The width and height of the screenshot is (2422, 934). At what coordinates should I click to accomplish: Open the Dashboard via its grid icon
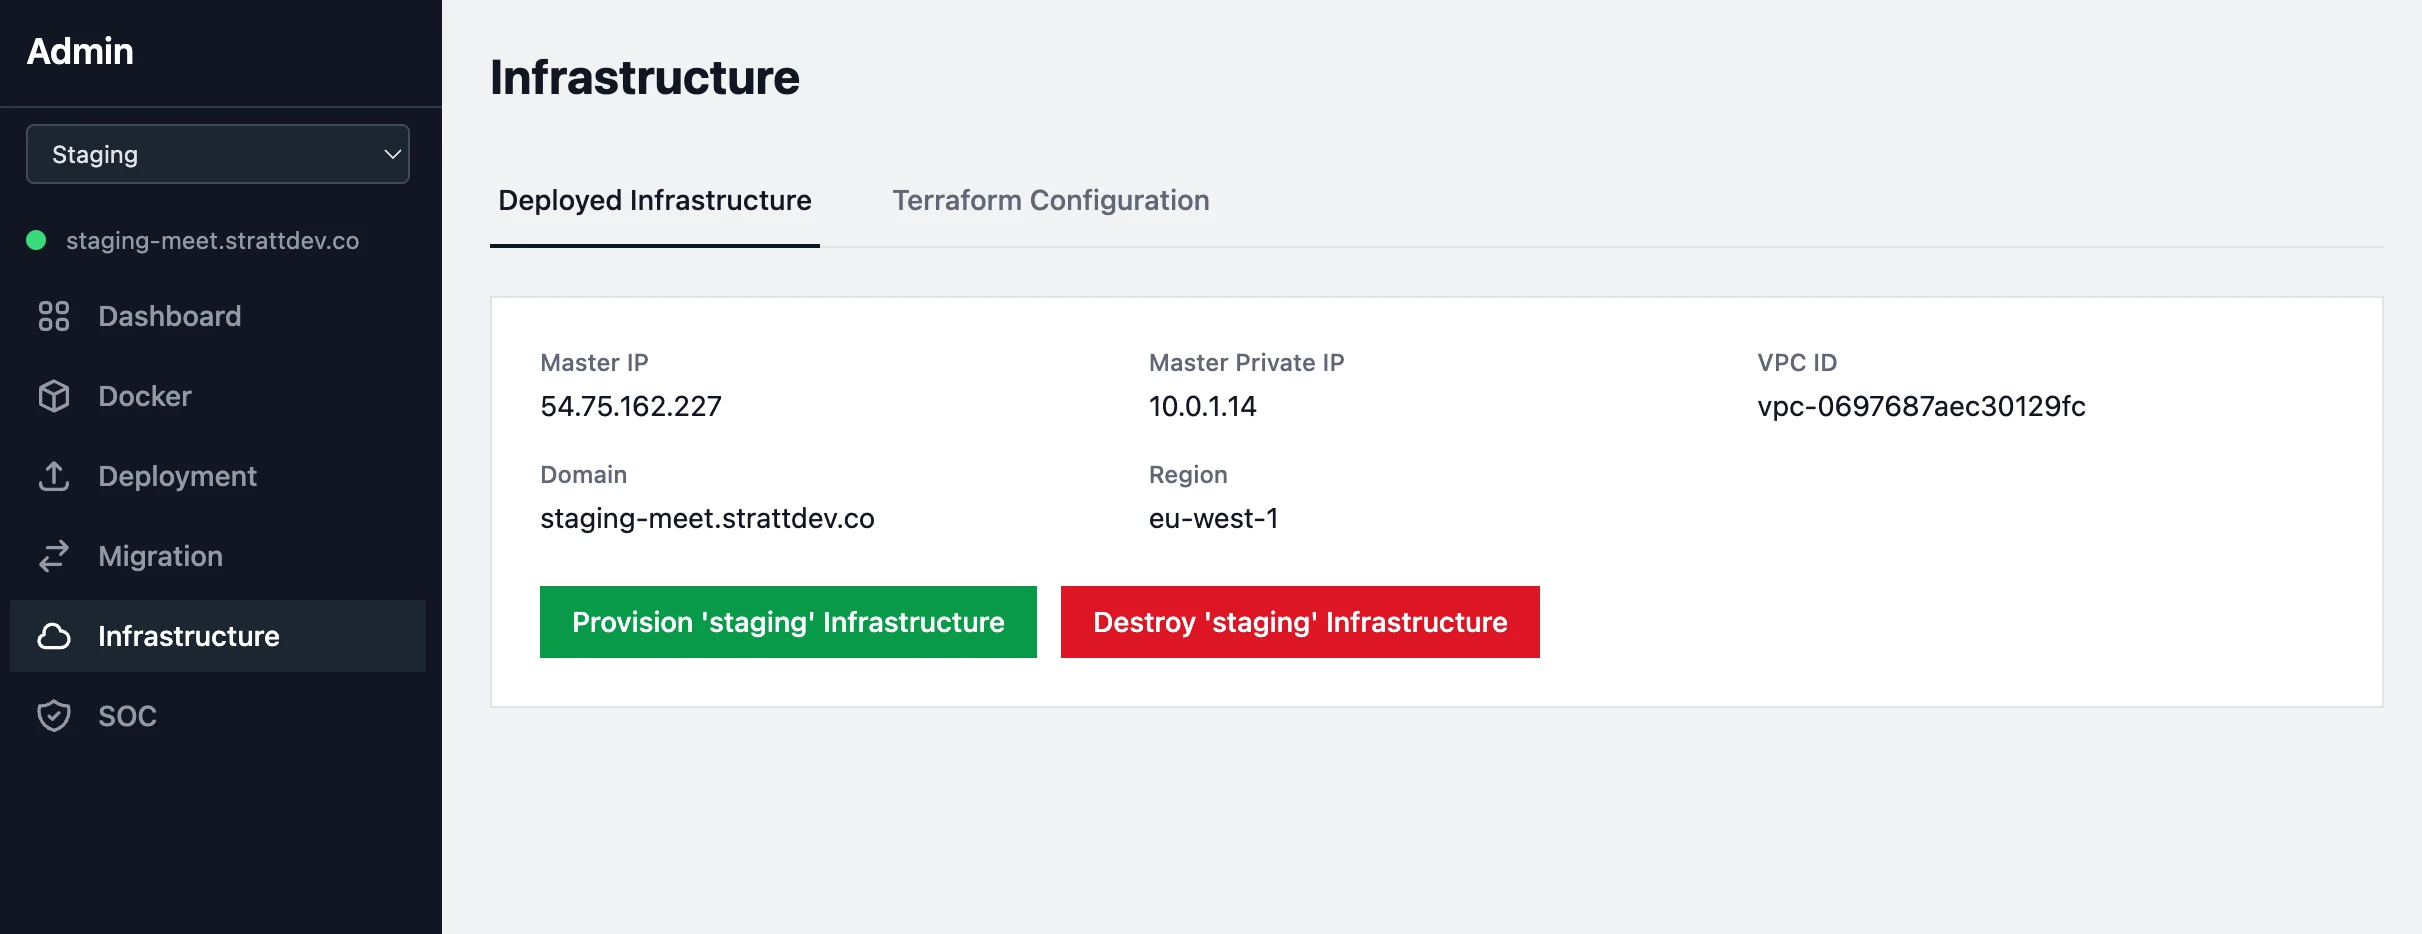tap(54, 316)
